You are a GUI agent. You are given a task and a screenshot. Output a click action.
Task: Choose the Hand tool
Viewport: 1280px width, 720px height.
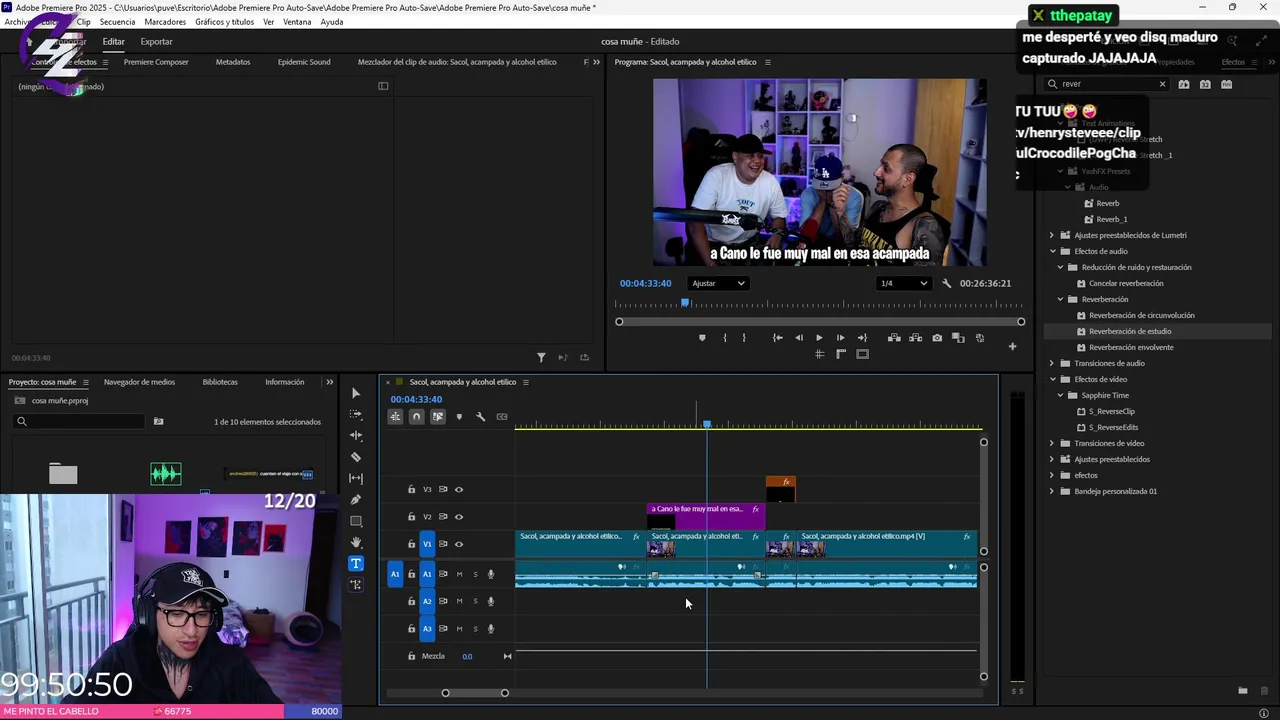point(356,542)
